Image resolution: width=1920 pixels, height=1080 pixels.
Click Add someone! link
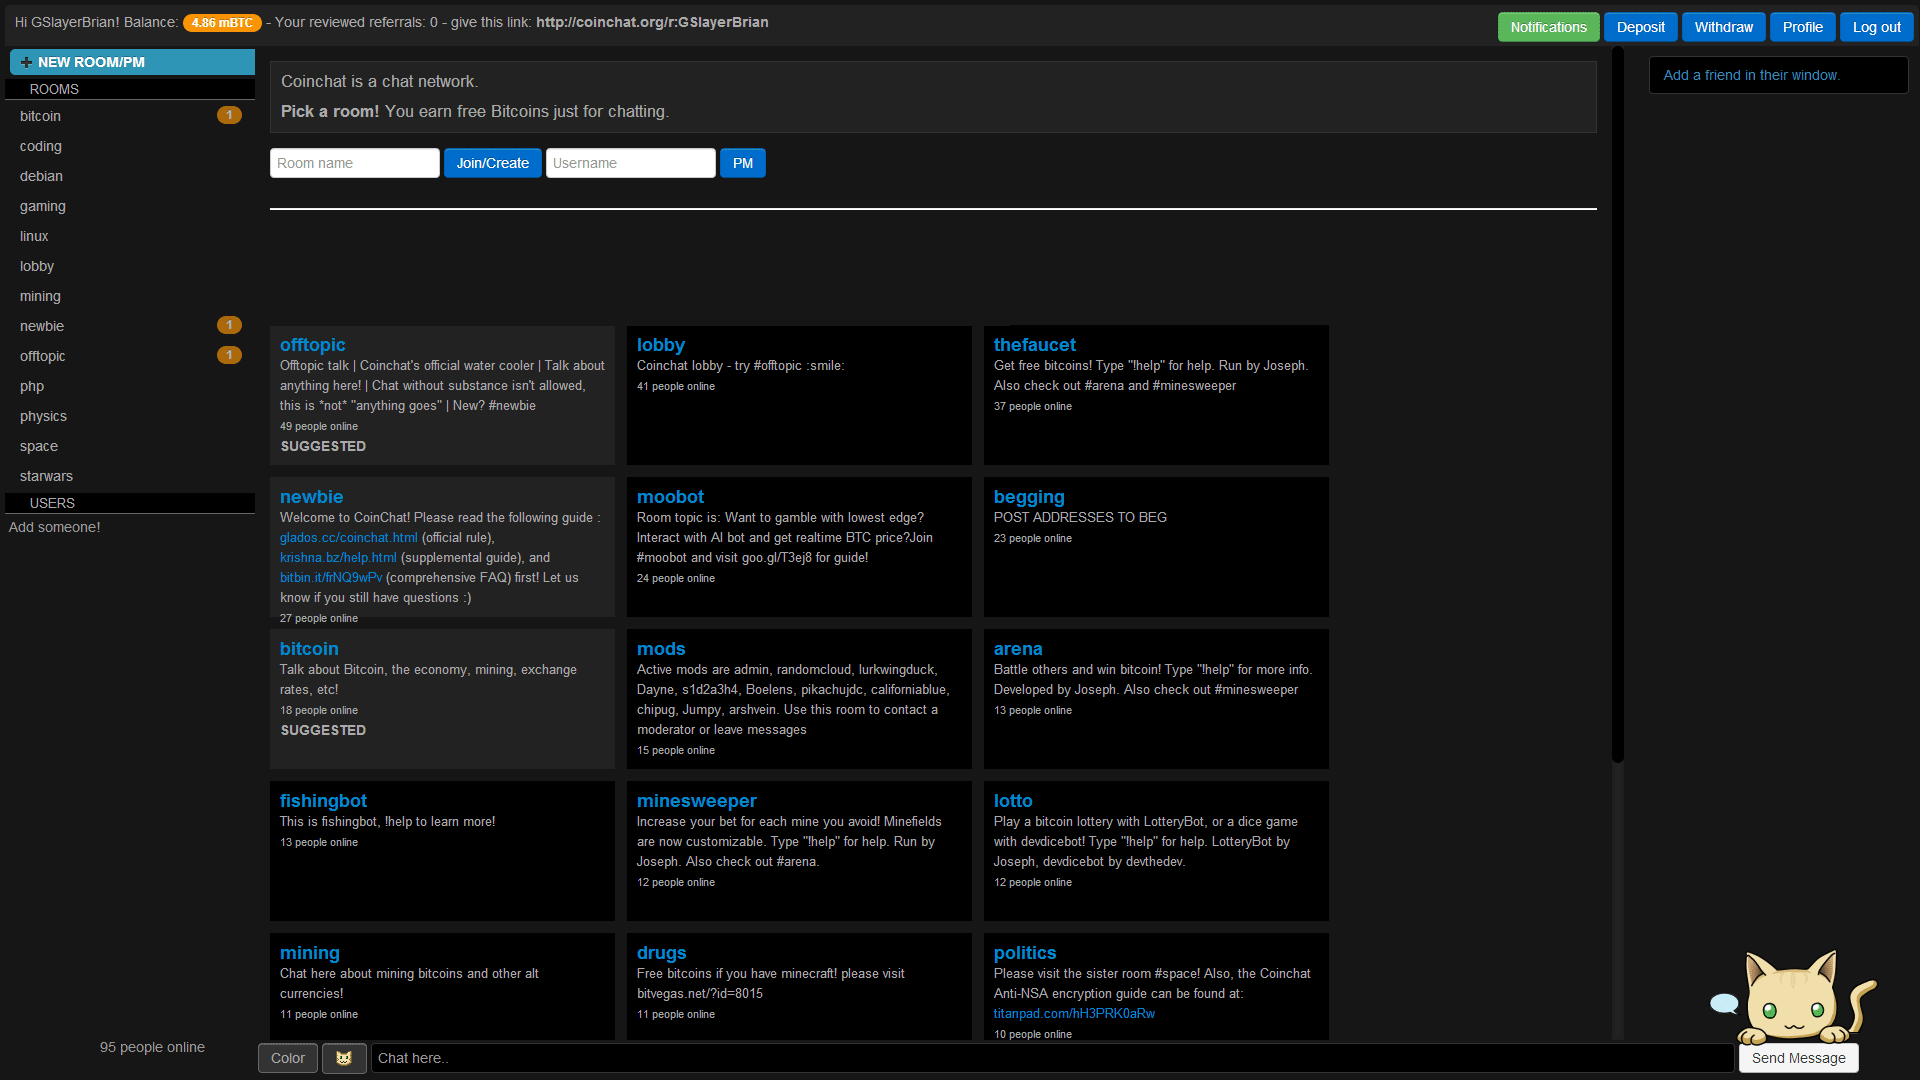click(x=55, y=527)
